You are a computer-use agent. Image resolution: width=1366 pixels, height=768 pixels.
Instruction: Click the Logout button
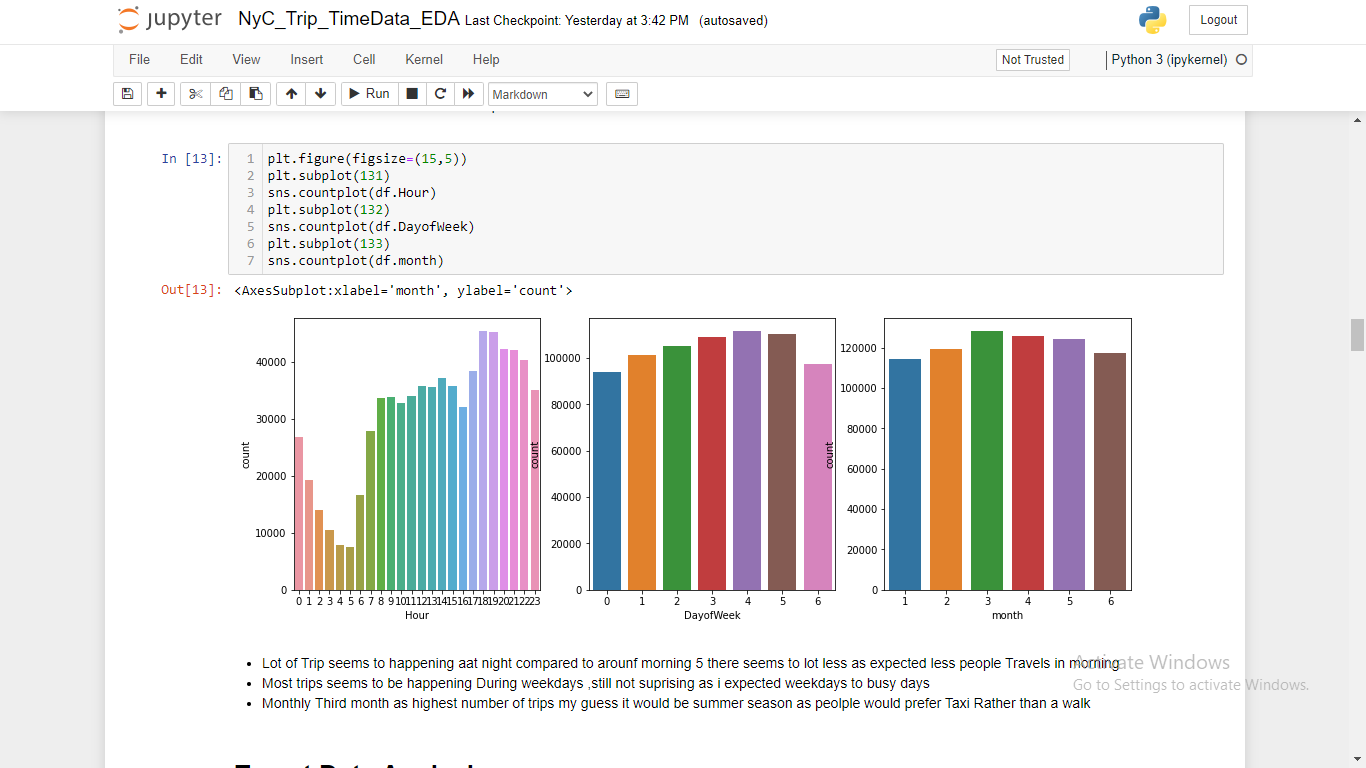point(1217,19)
